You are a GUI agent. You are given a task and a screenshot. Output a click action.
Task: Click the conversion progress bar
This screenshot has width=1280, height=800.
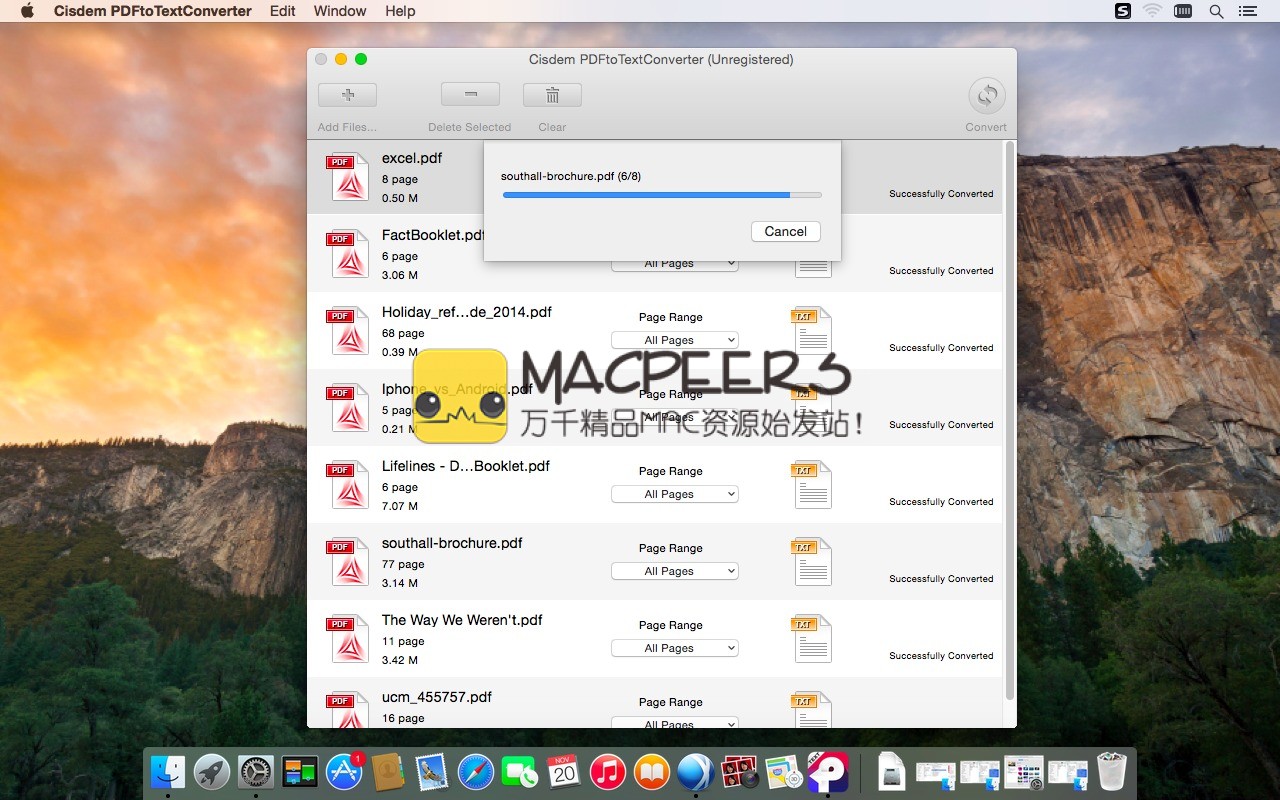[661, 195]
